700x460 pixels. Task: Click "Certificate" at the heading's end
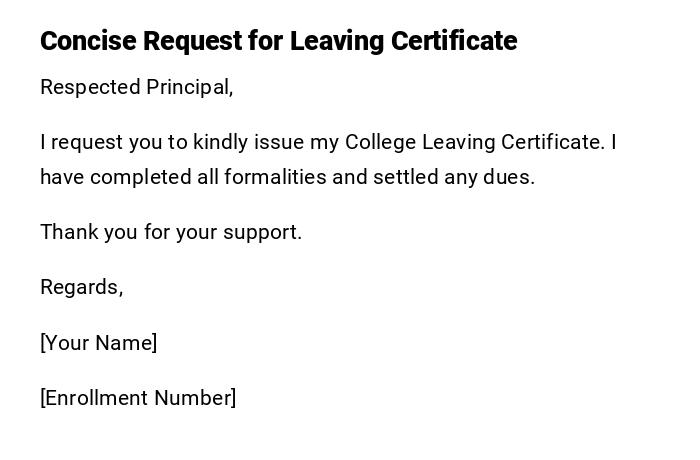tap(454, 41)
